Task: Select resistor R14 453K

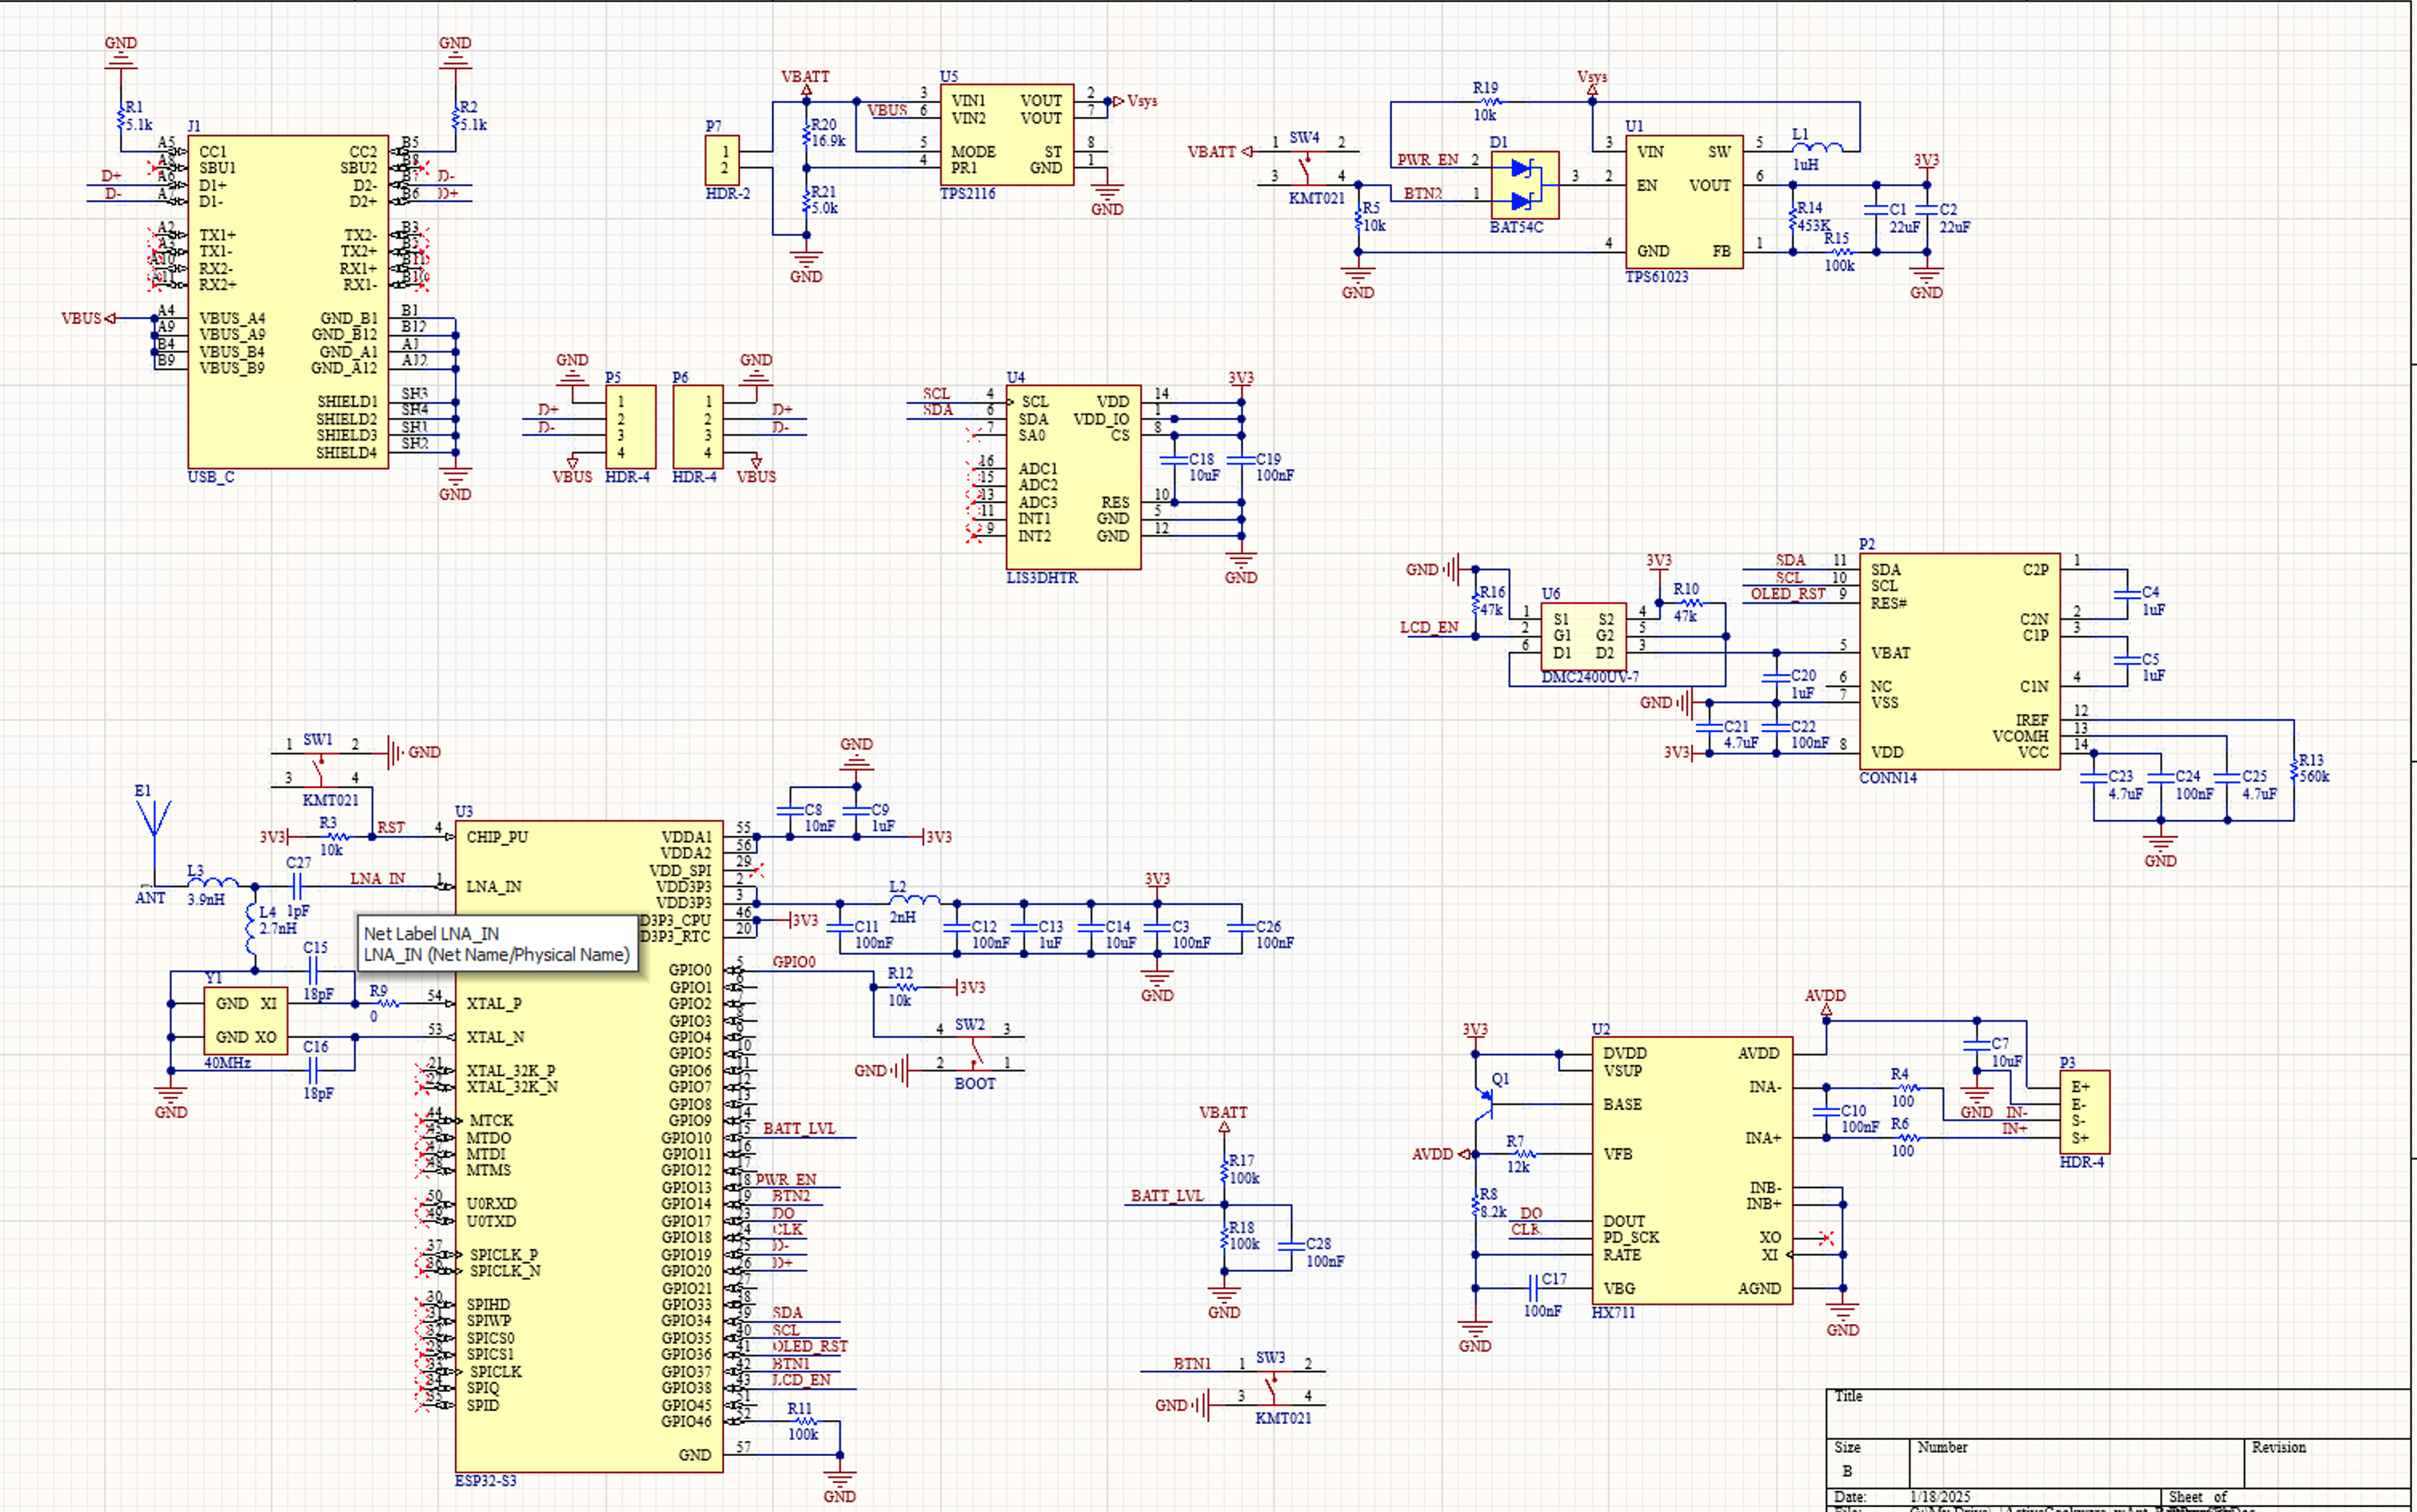Action: click(1793, 218)
